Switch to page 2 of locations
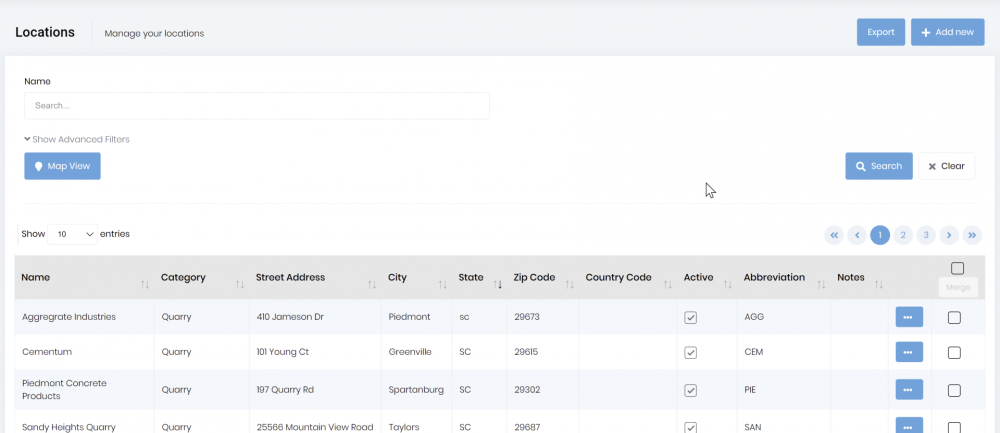 903,235
